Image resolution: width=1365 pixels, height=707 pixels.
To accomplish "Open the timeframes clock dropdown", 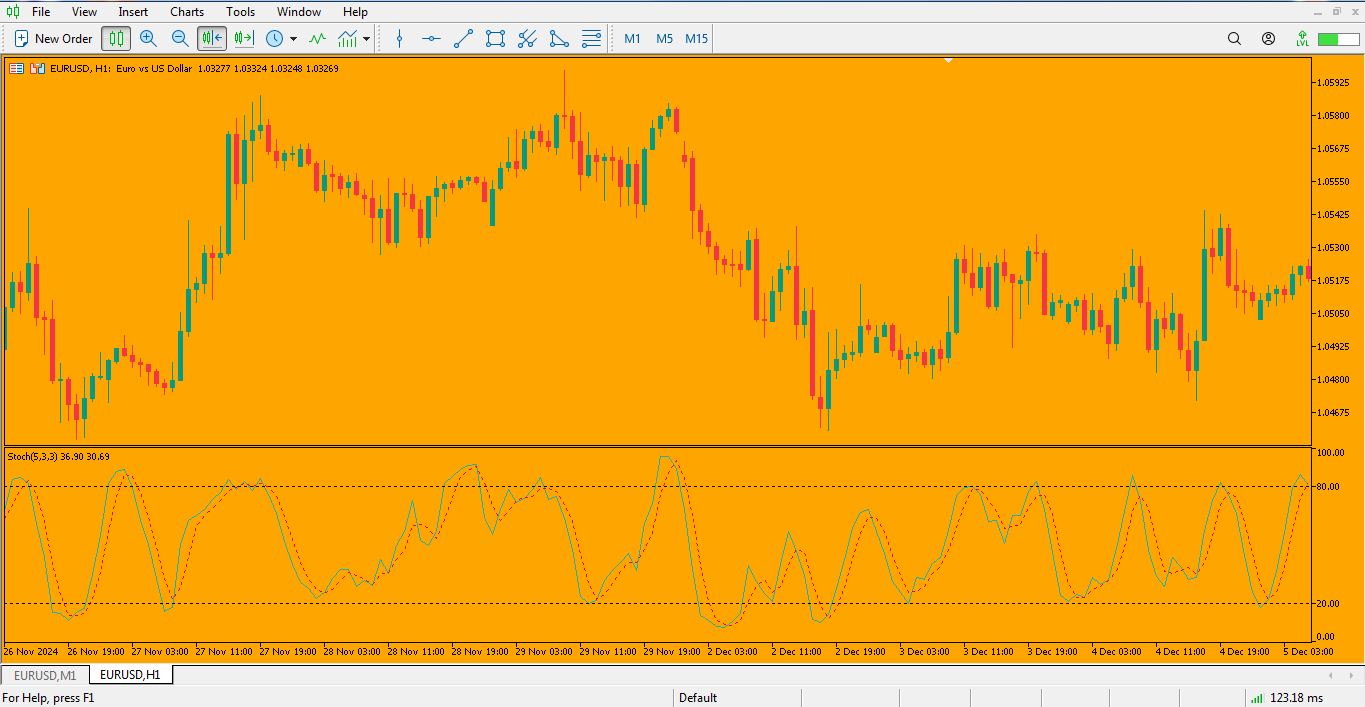I will coord(277,38).
